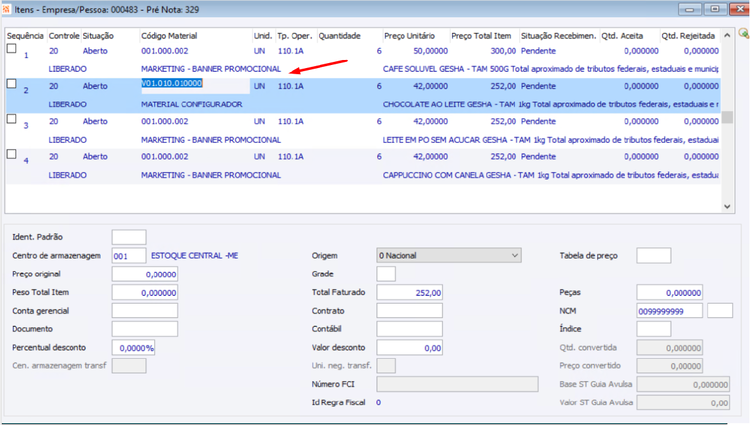Check the box for sequence row 1
Viewport: 750px width, 425px height.
click(11, 48)
